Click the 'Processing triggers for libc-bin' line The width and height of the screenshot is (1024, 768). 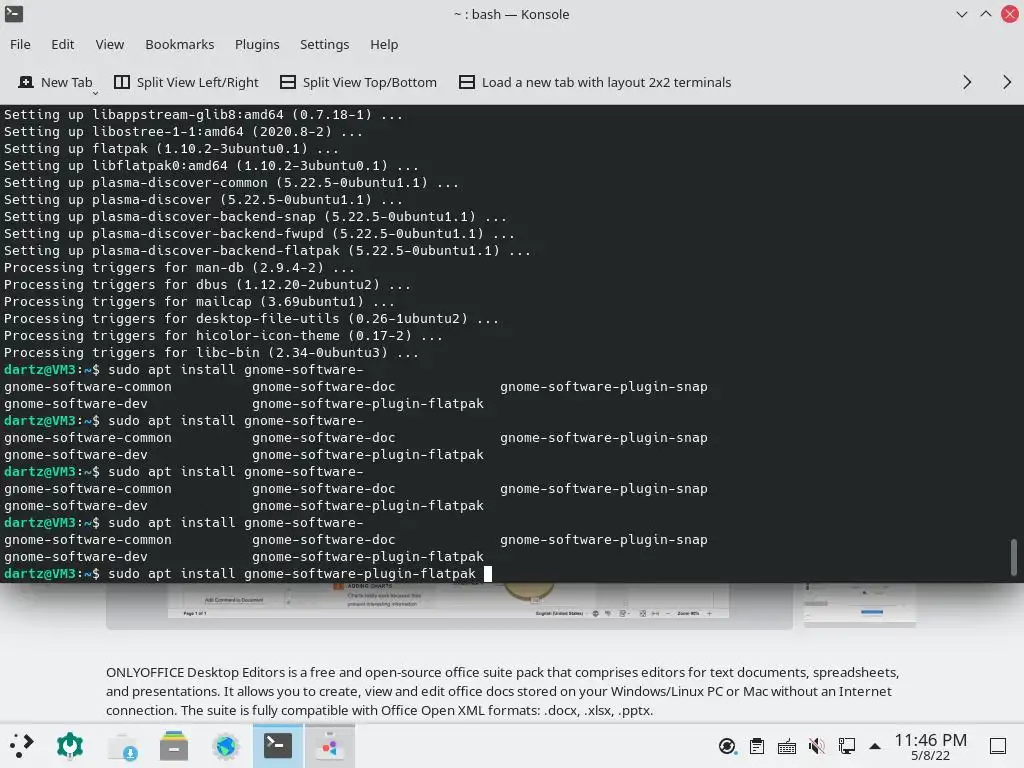[211, 353]
